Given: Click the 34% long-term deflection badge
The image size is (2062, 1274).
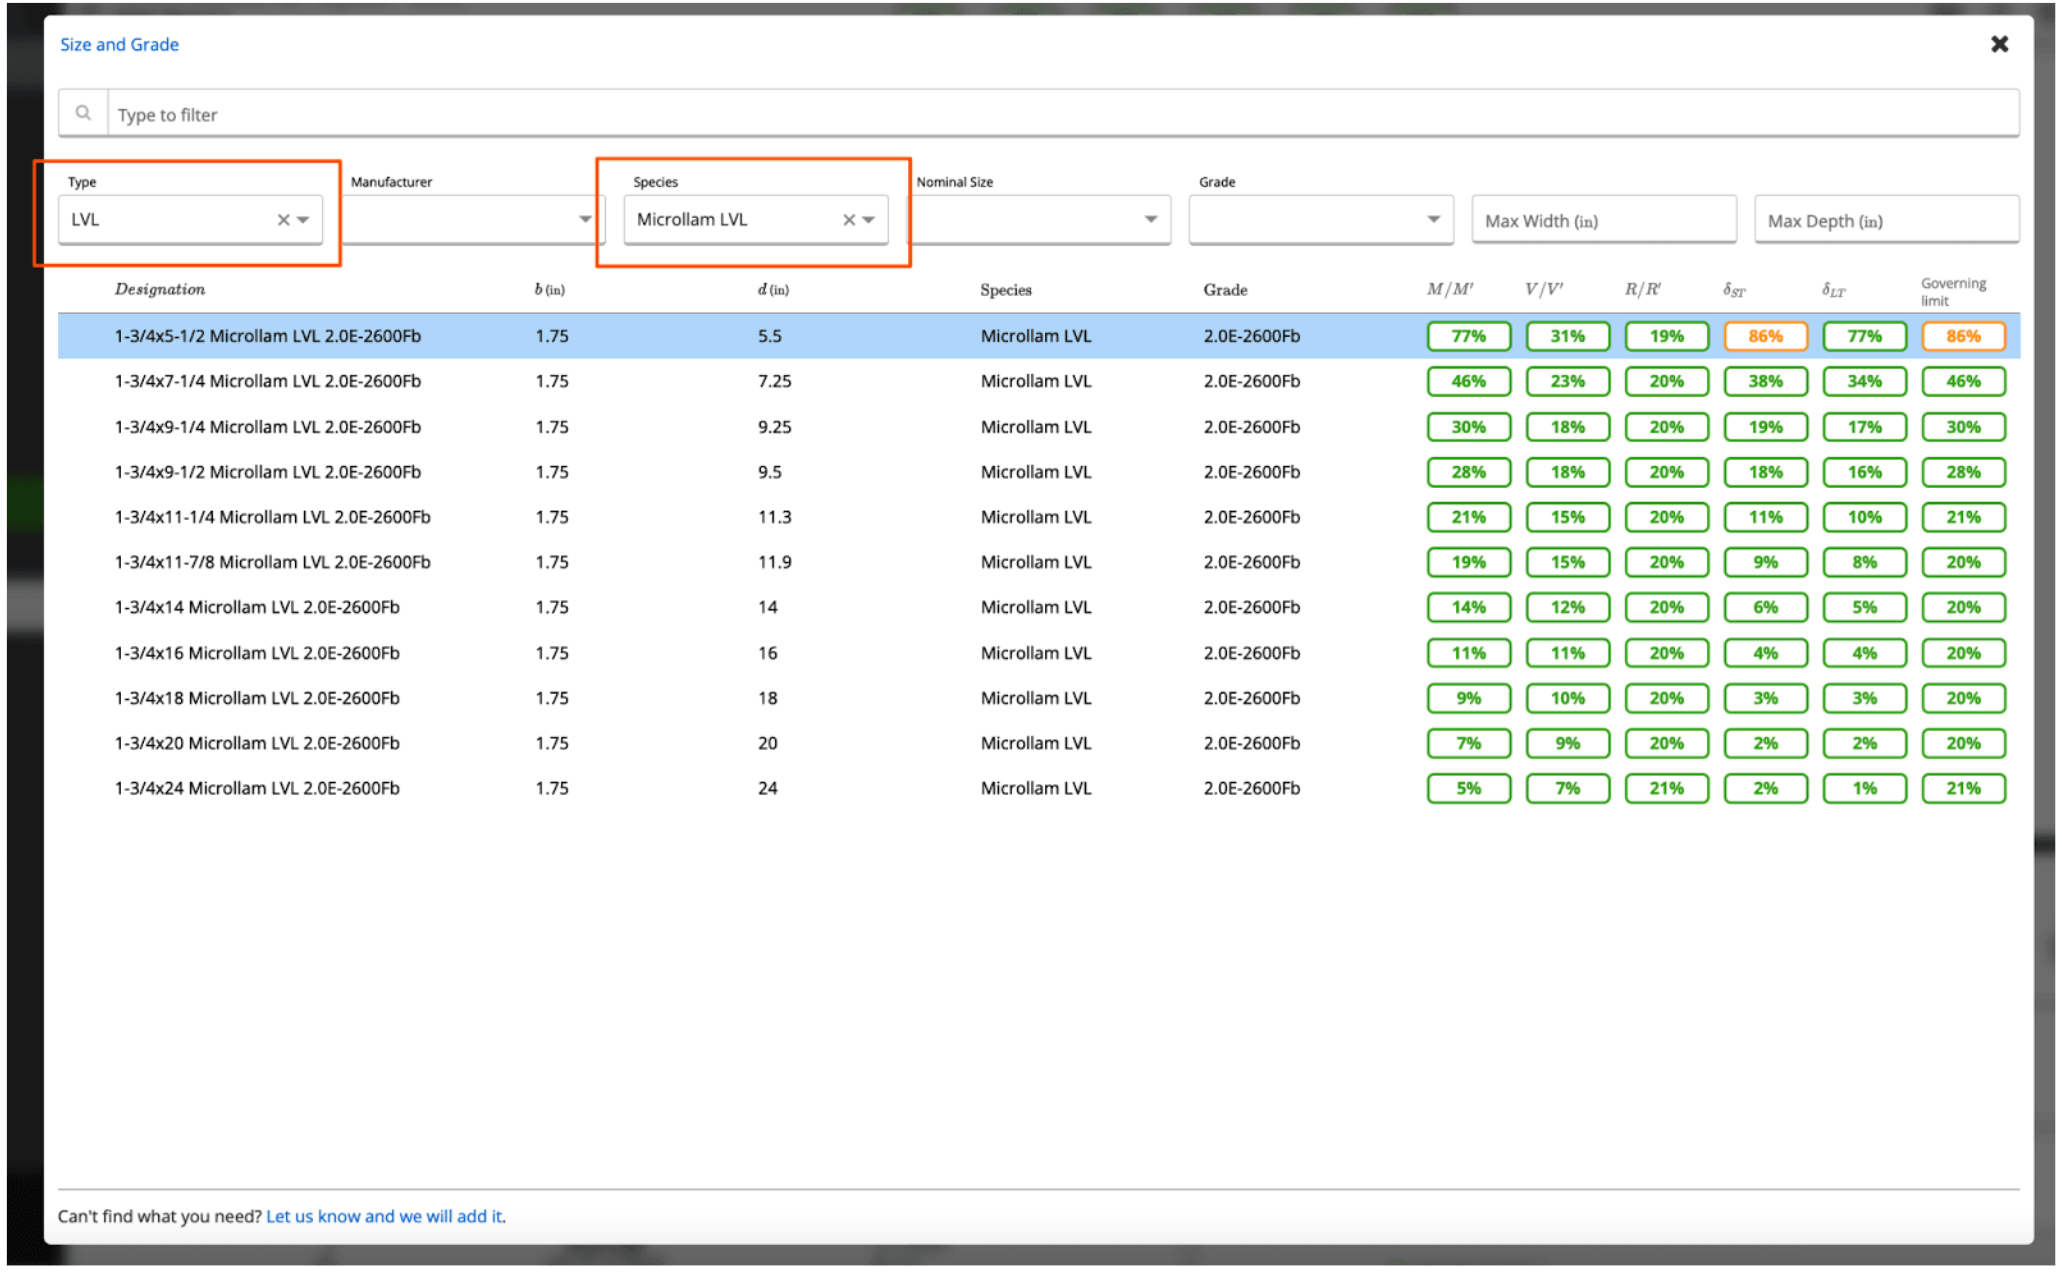Looking at the screenshot, I should [x=1864, y=381].
